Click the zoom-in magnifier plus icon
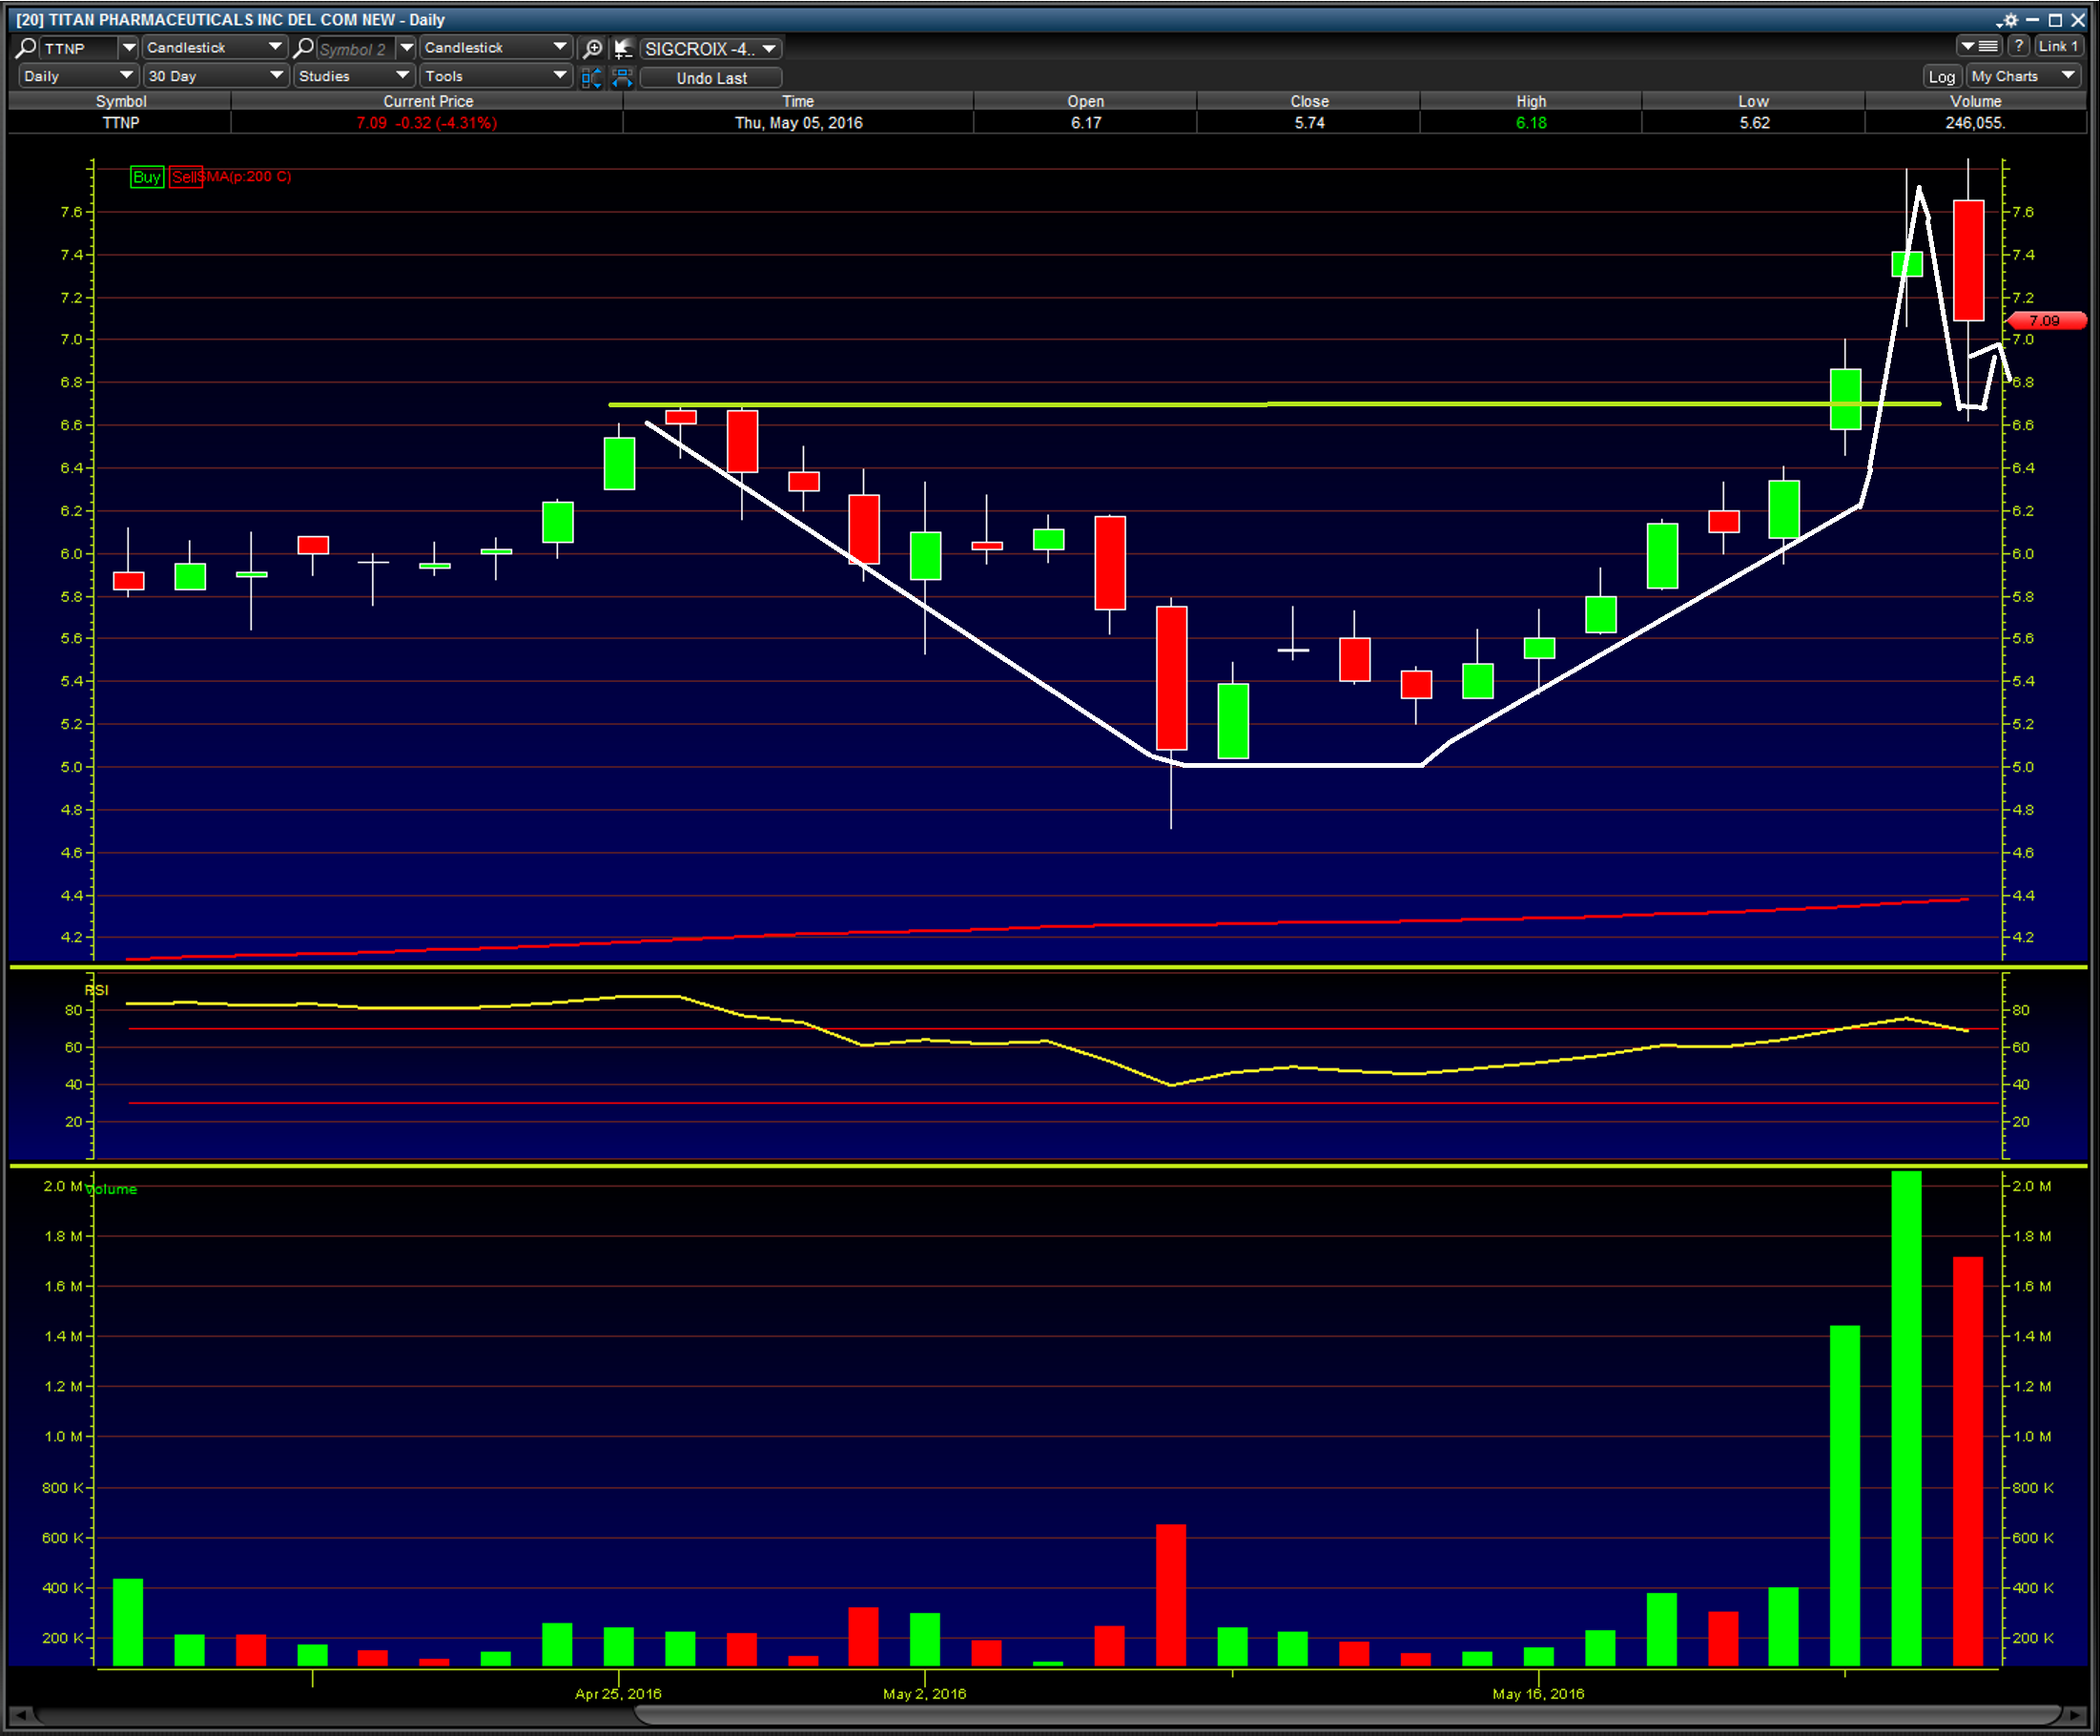 click(x=593, y=48)
